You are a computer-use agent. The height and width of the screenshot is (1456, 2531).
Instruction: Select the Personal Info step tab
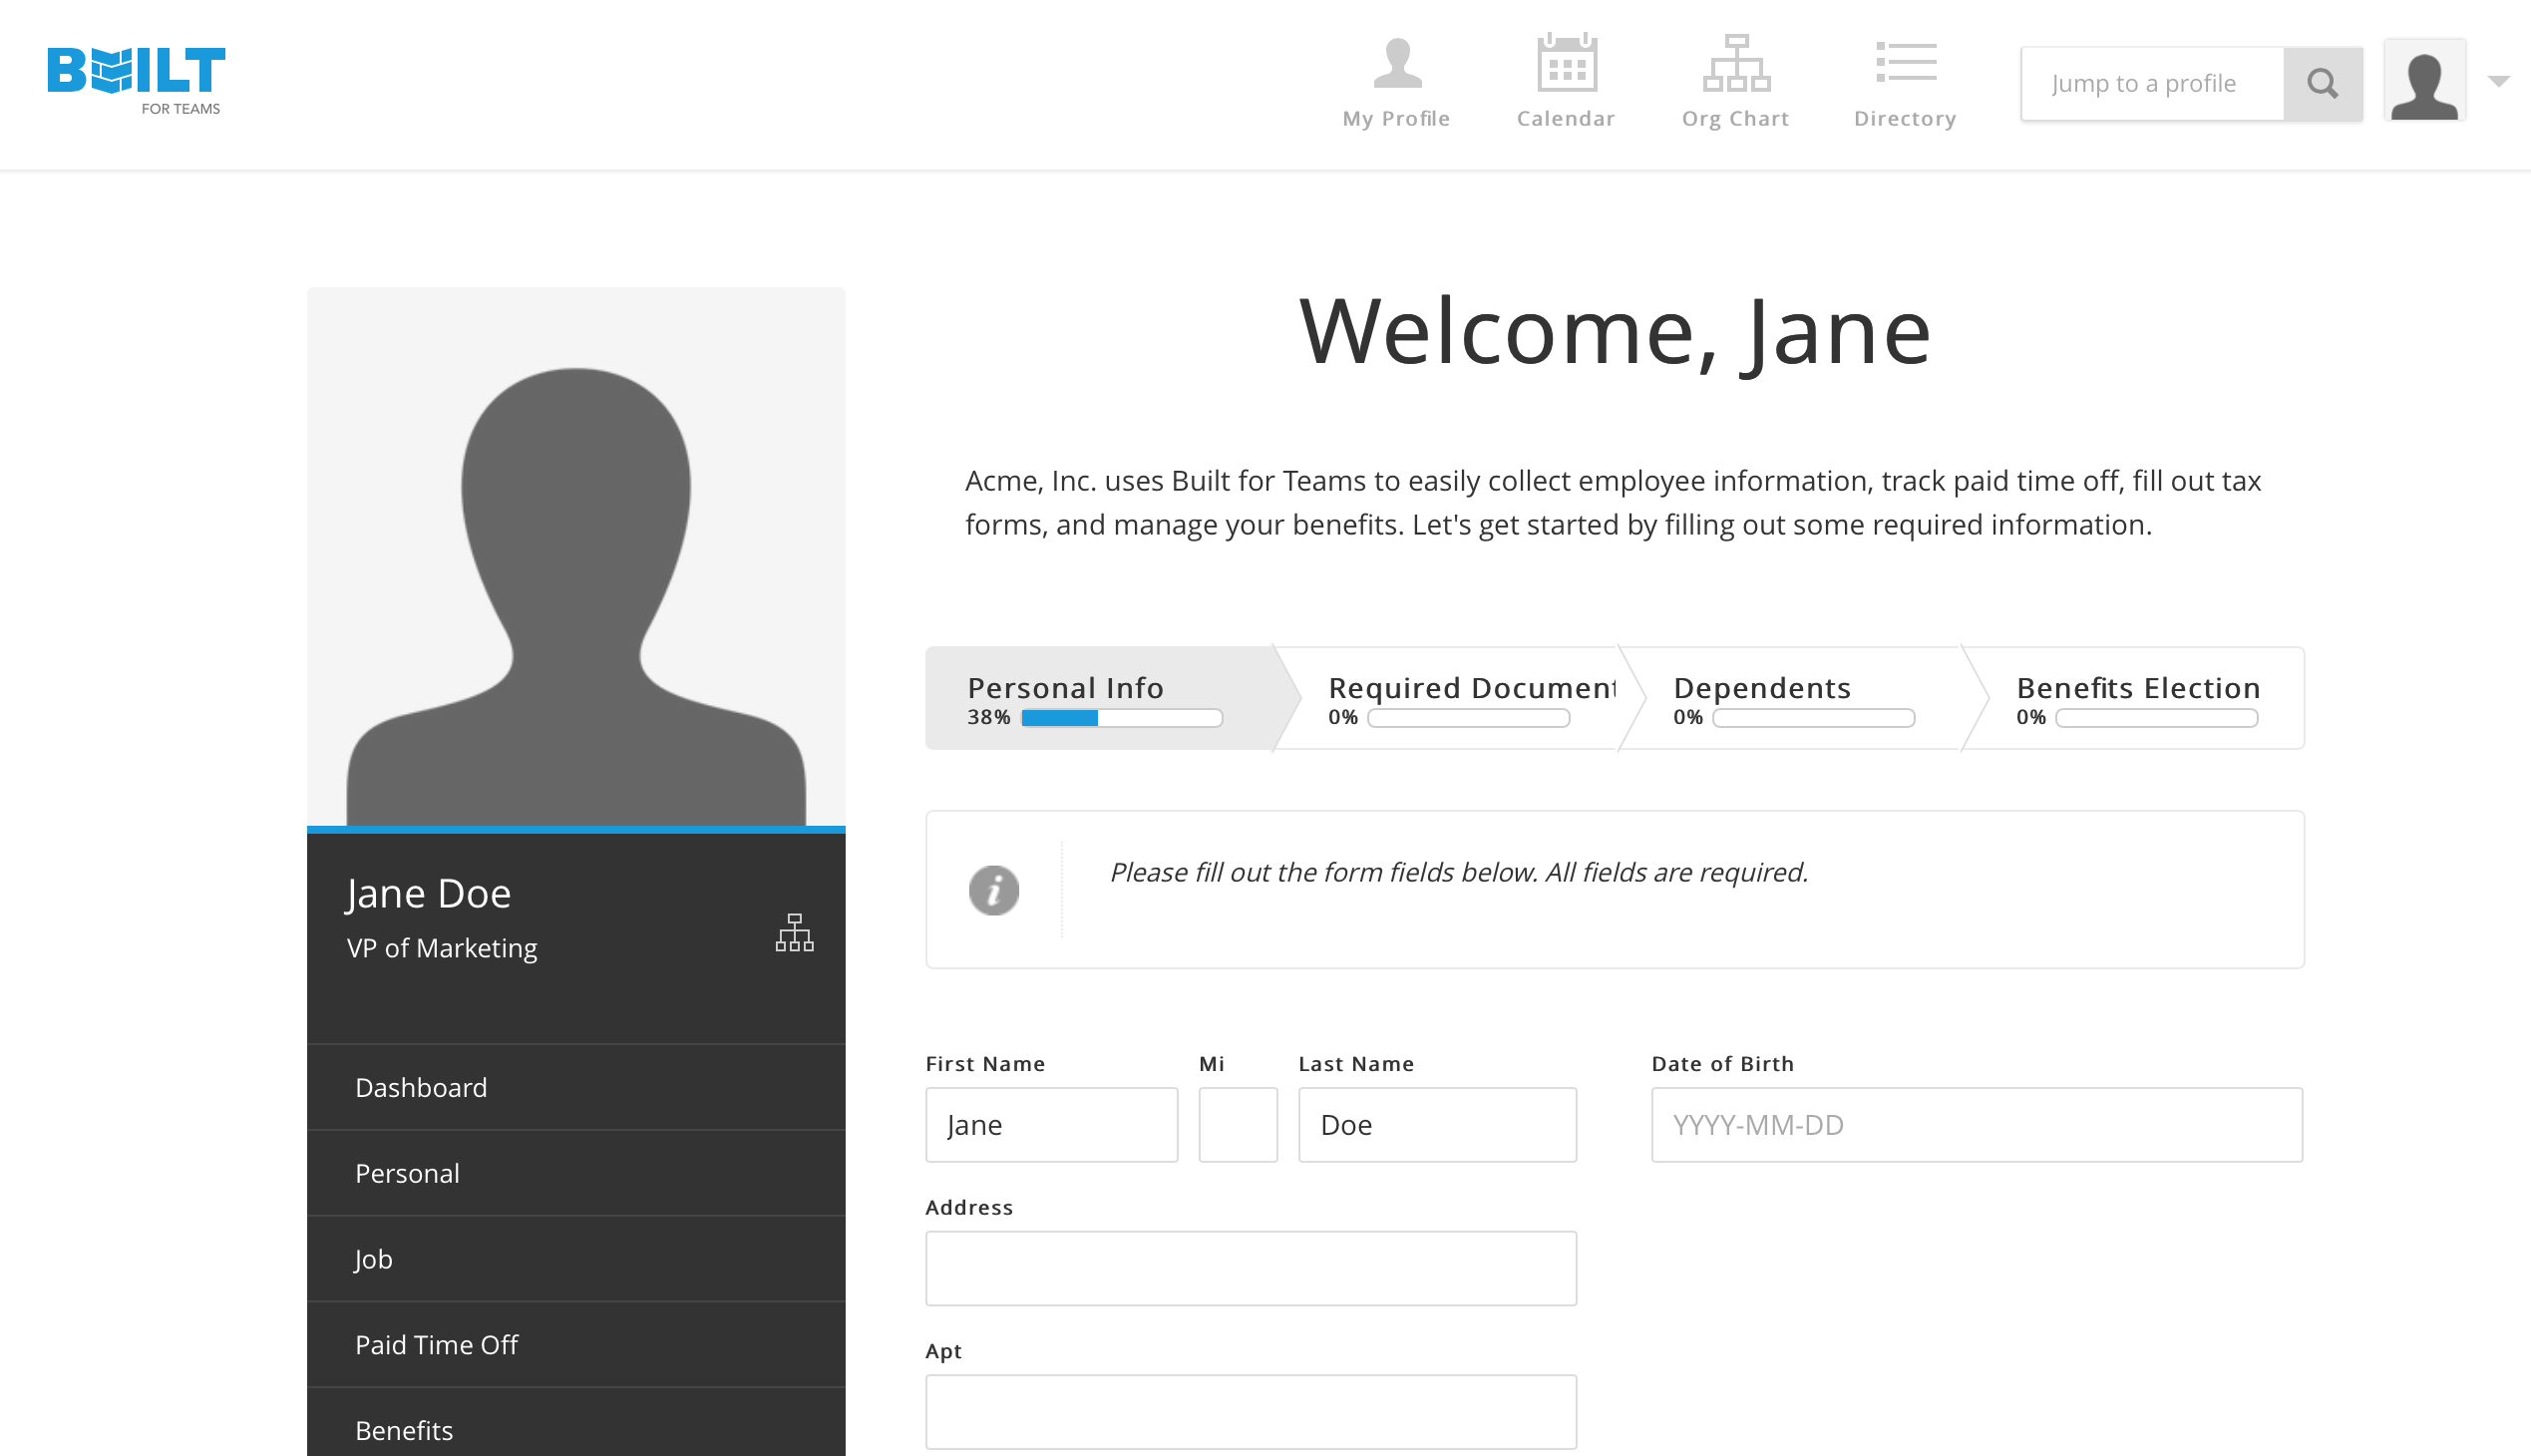tap(1065, 688)
